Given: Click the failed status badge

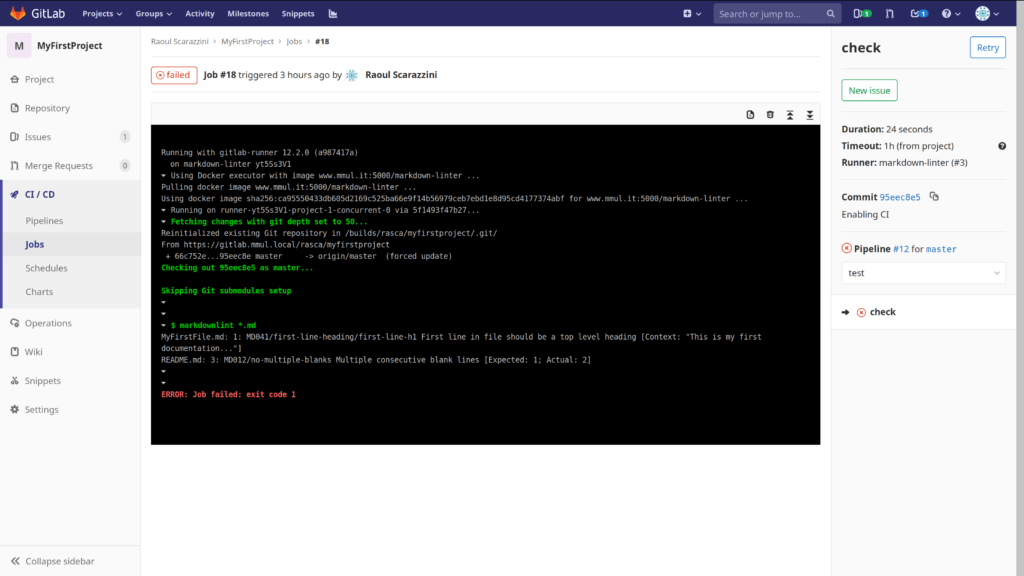Looking at the screenshot, I should (x=174, y=75).
